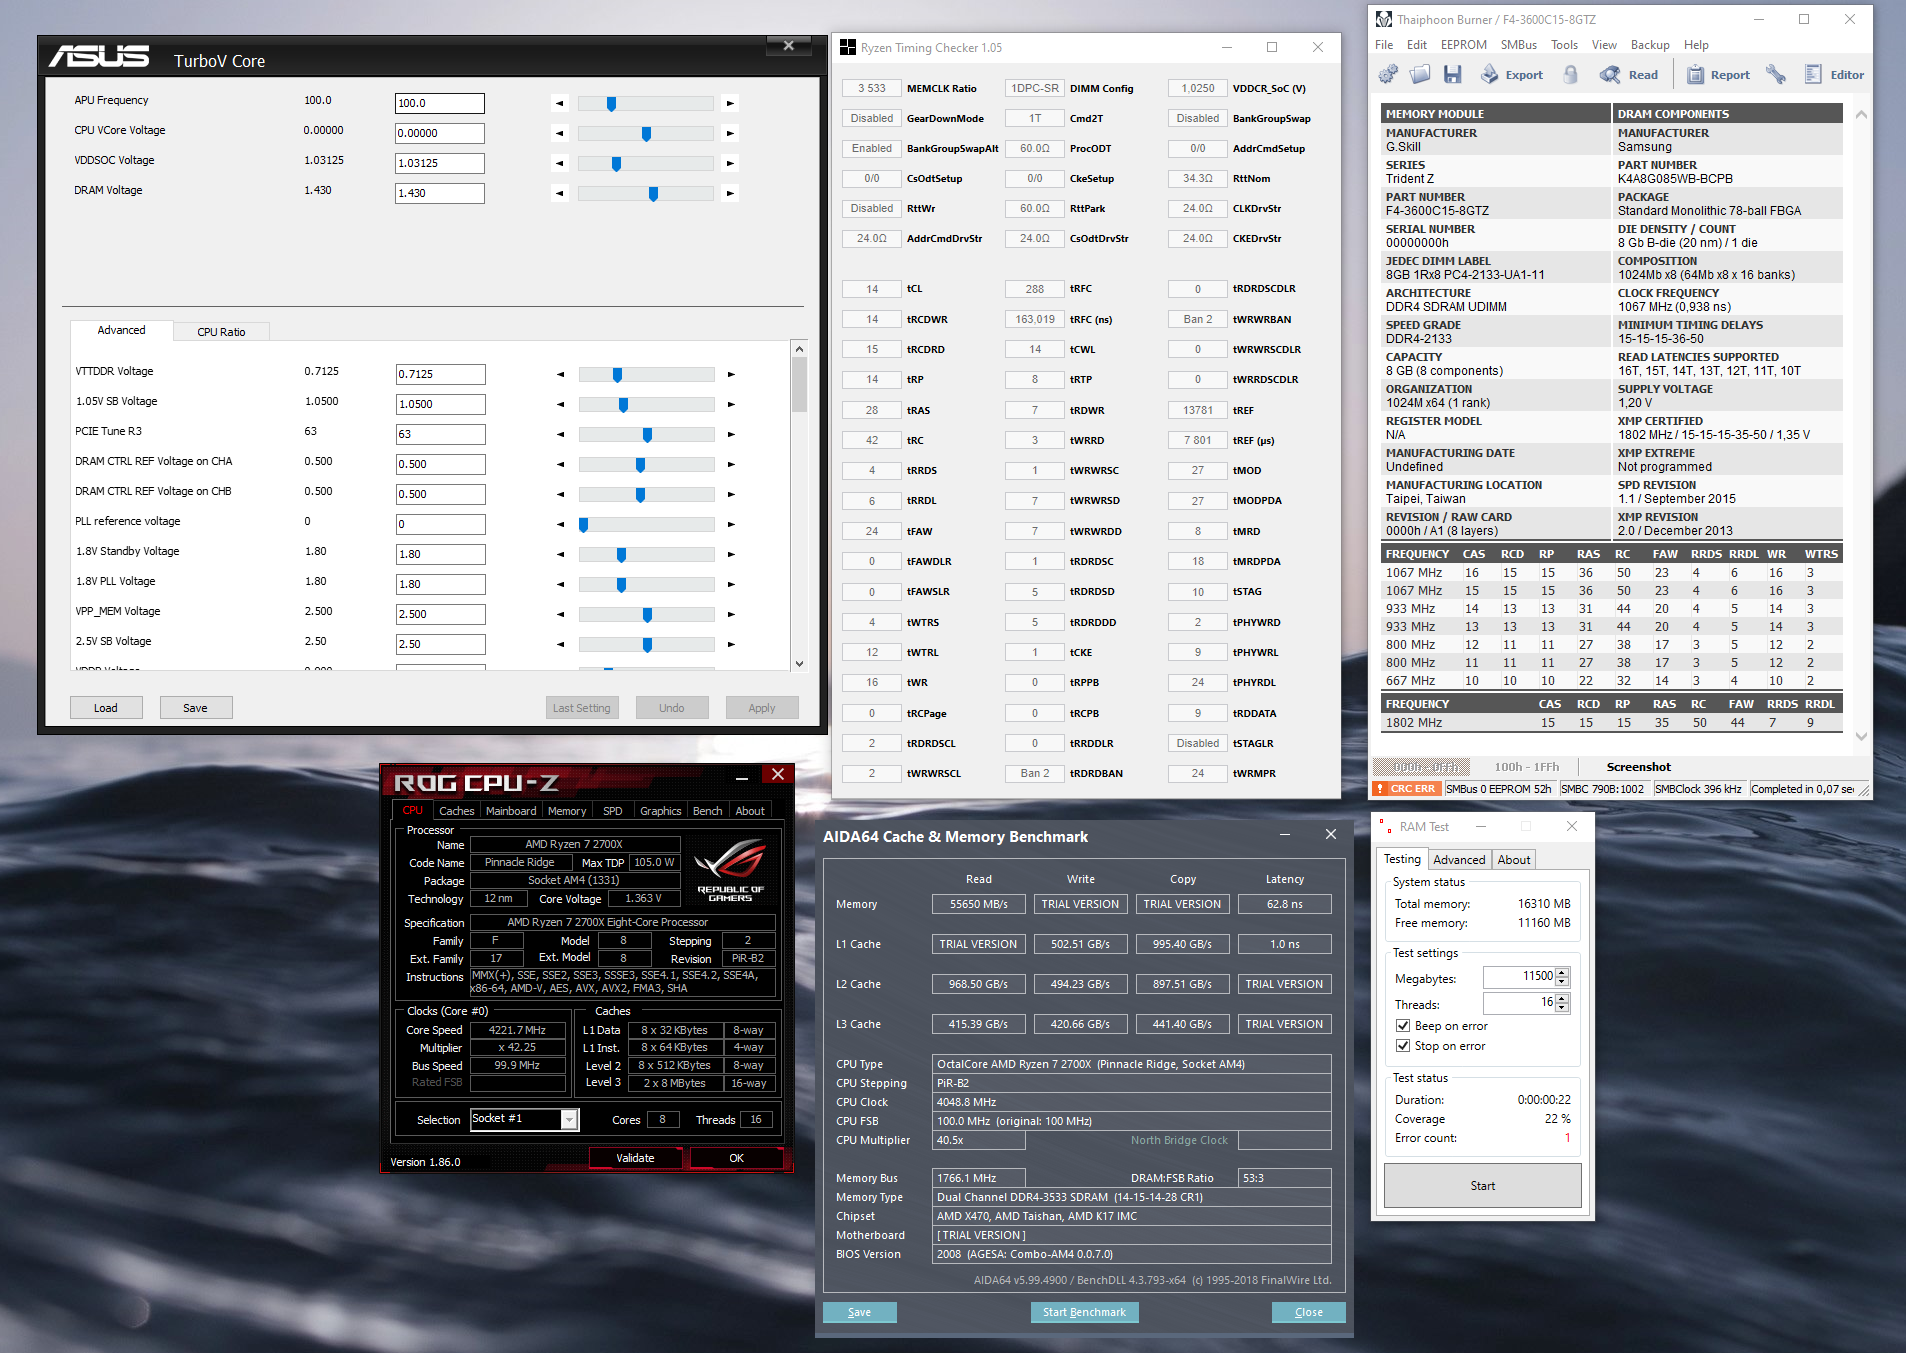Open the SPD tab in ROG CPU-Z
The height and width of the screenshot is (1353, 1906).
pos(613,811)
